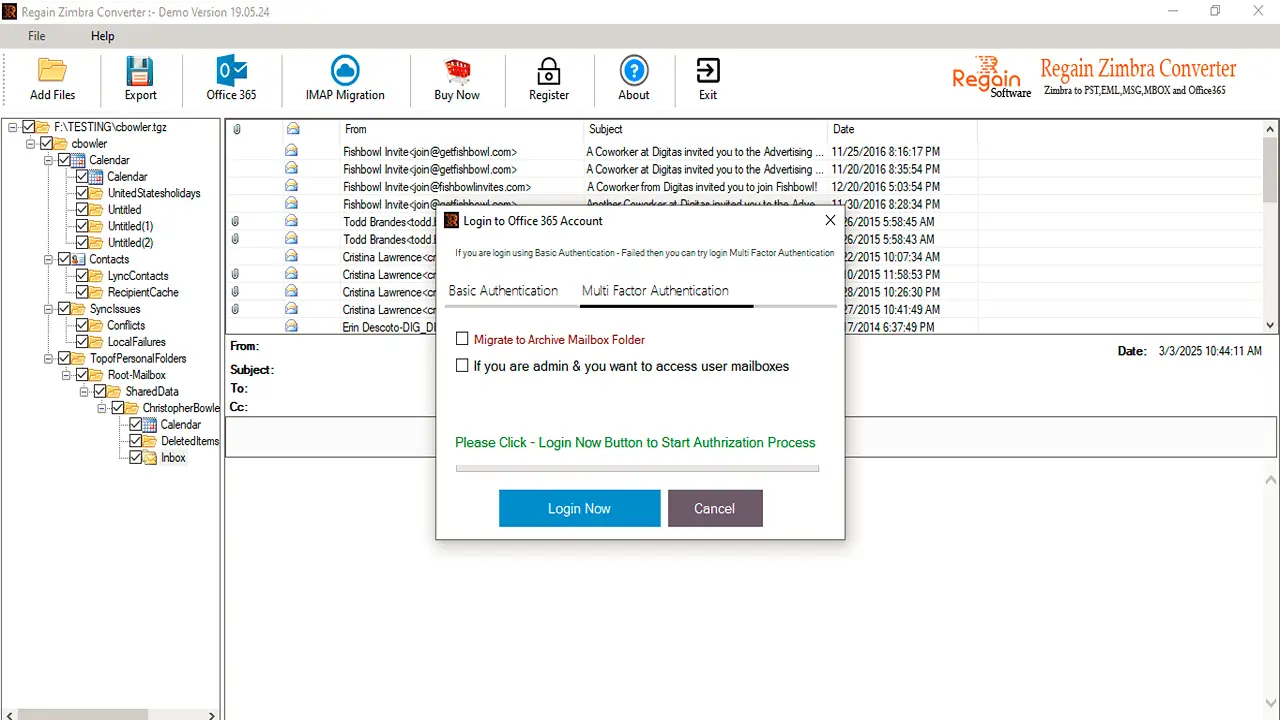
Task: Select the Untitled calendar tree item
Action: point(125,210)
